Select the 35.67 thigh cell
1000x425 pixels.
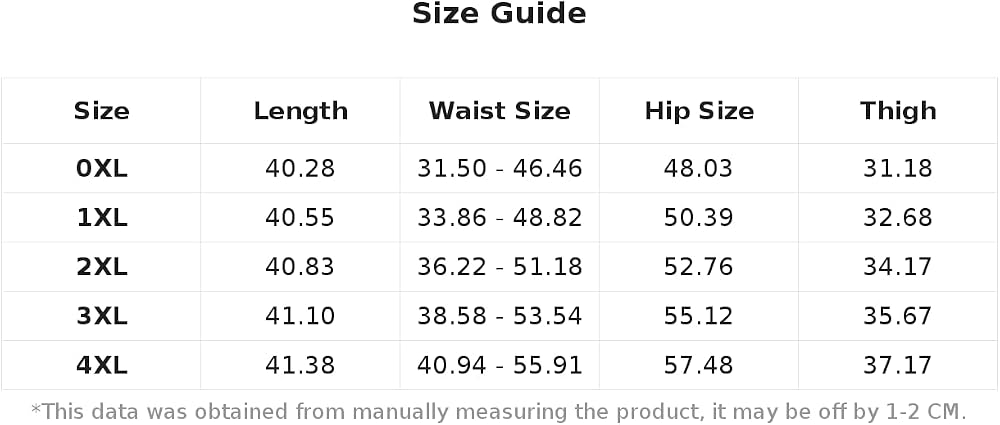898,316
